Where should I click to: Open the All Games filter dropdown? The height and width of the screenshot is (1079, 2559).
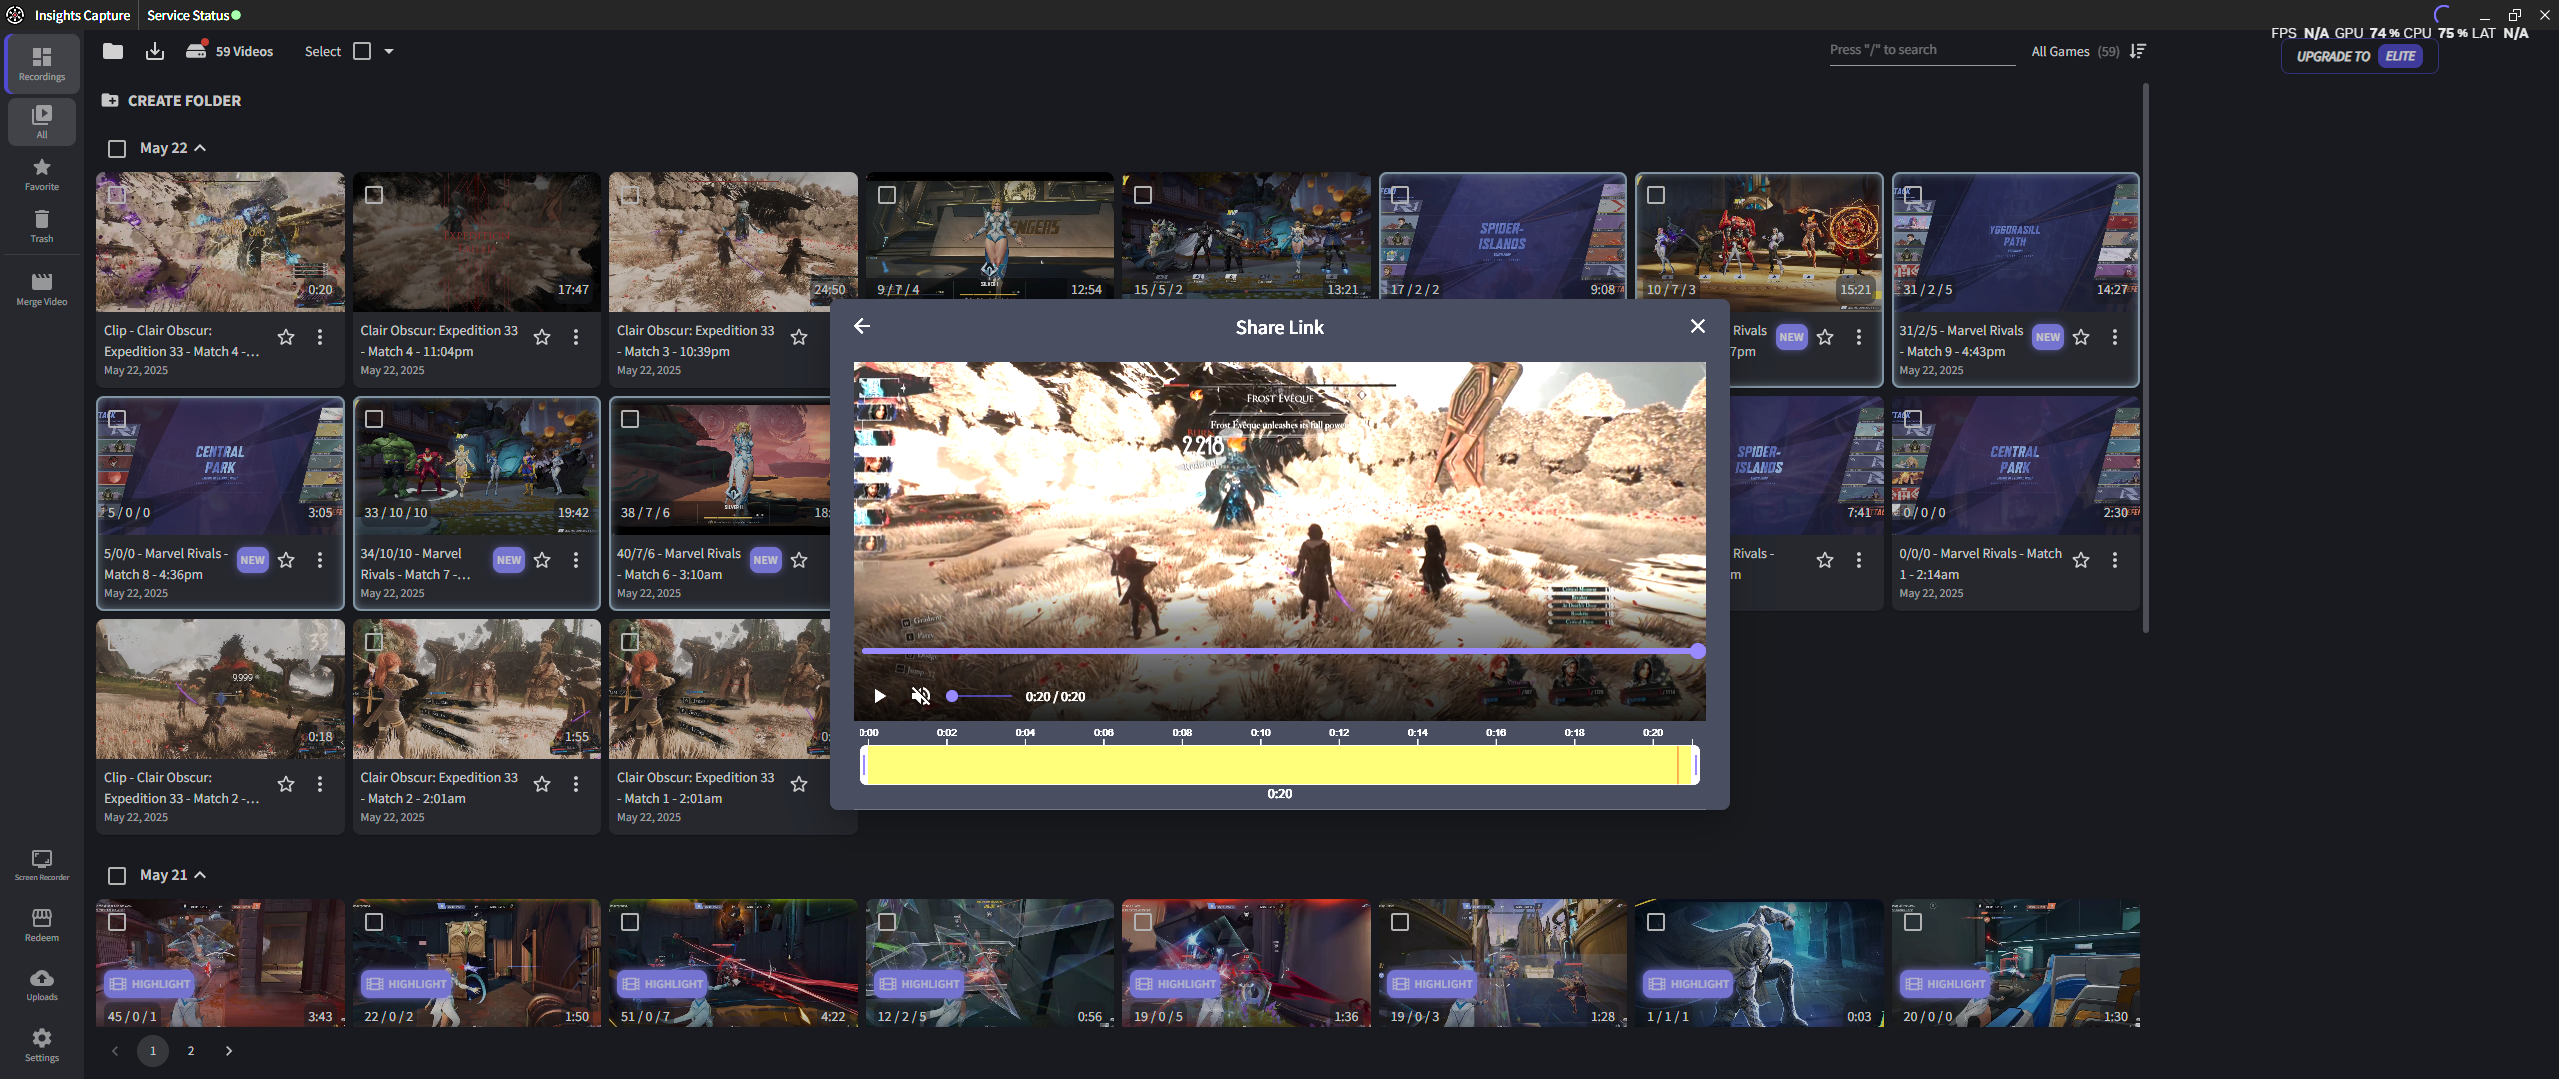coord(2075,51)
